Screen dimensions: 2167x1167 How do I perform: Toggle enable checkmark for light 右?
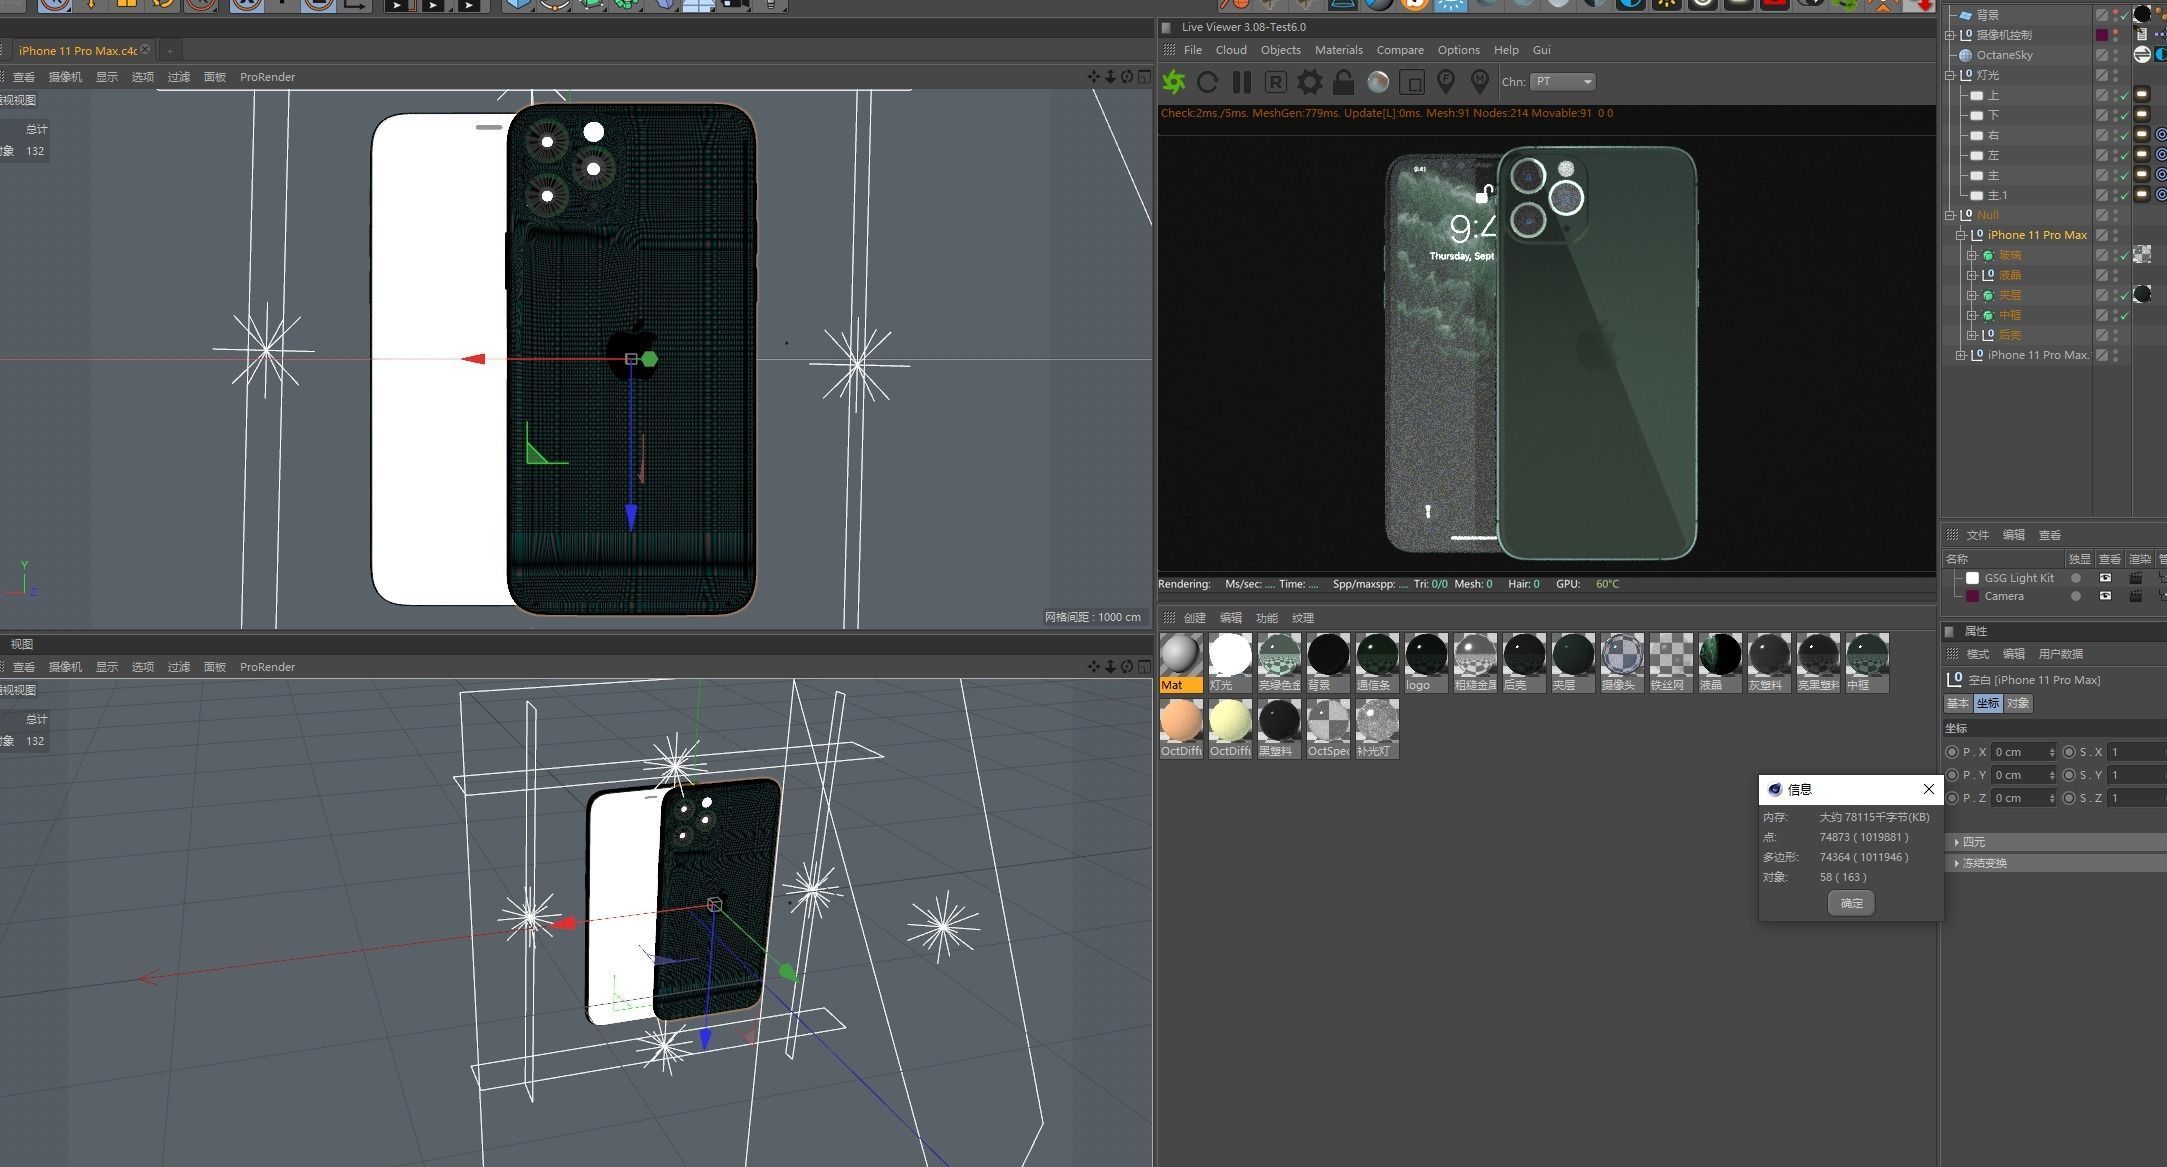2124,136
